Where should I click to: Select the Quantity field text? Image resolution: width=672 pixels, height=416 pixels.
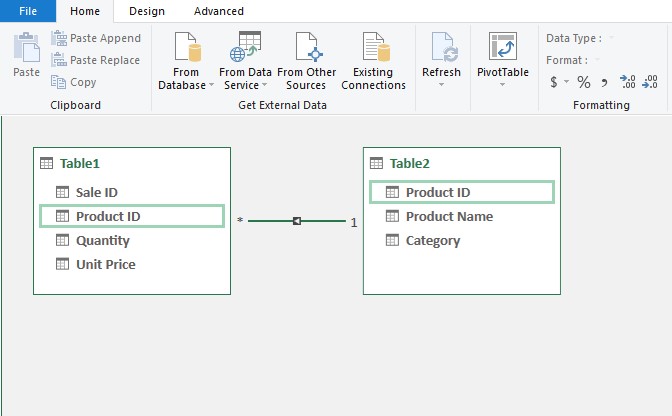[x=103, y=240]
